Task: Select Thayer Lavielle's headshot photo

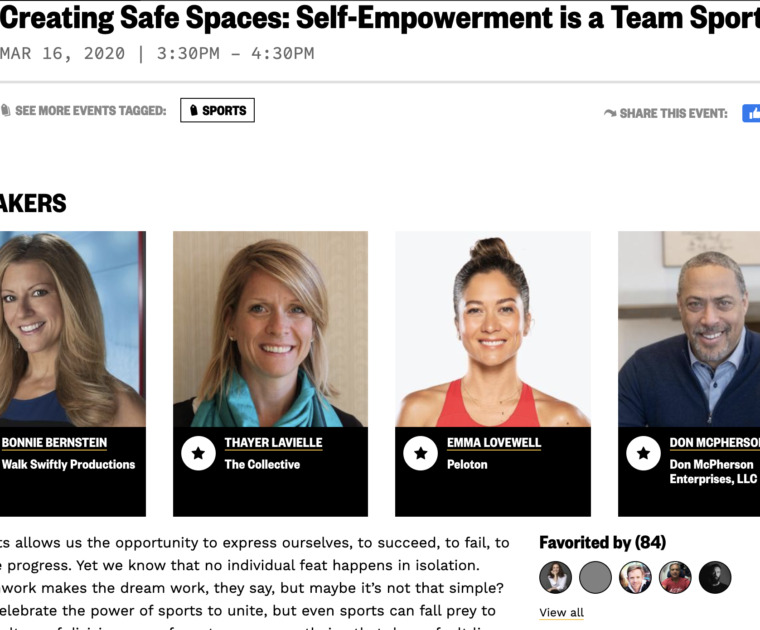Action: [270, 329]
